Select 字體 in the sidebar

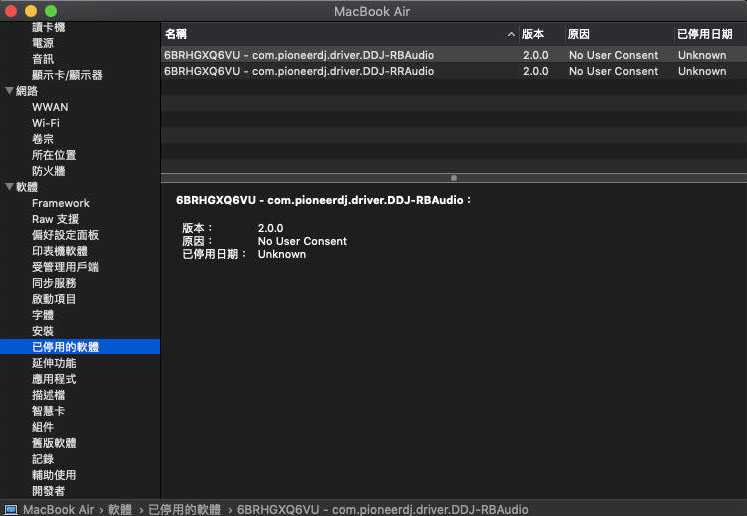tap(43, 315)
